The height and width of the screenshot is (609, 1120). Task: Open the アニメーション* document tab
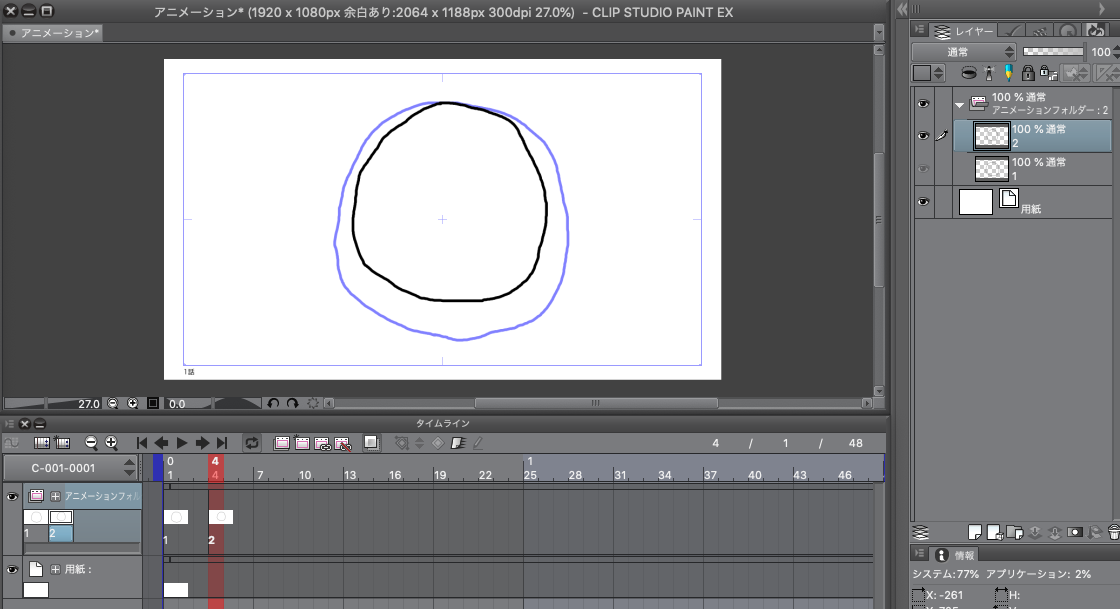pyautogui.click(x=53, y=33)
